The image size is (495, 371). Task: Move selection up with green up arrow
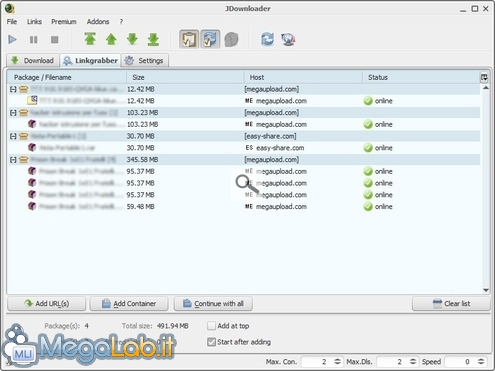point(111,39)
